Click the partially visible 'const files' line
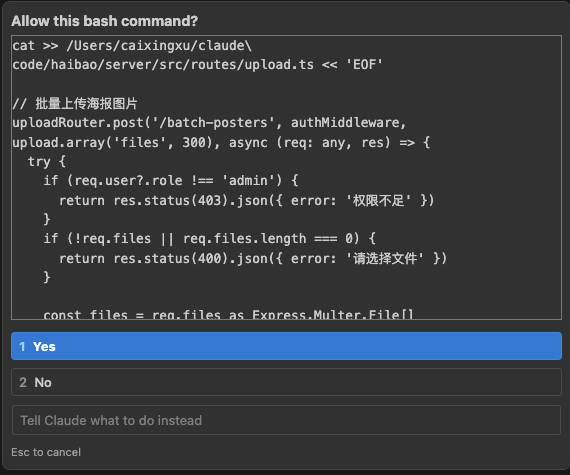Viewport: 570px width, 475px height. 228,314
